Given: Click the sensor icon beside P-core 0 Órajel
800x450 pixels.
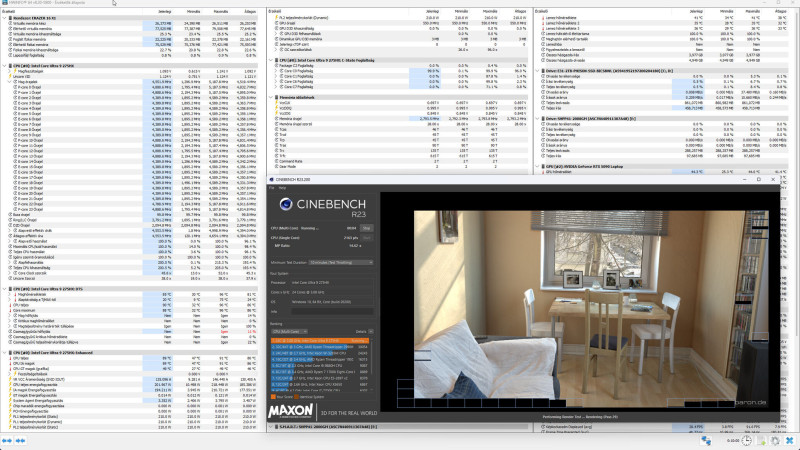Looking at the screenshot, I should coord(15,87).
